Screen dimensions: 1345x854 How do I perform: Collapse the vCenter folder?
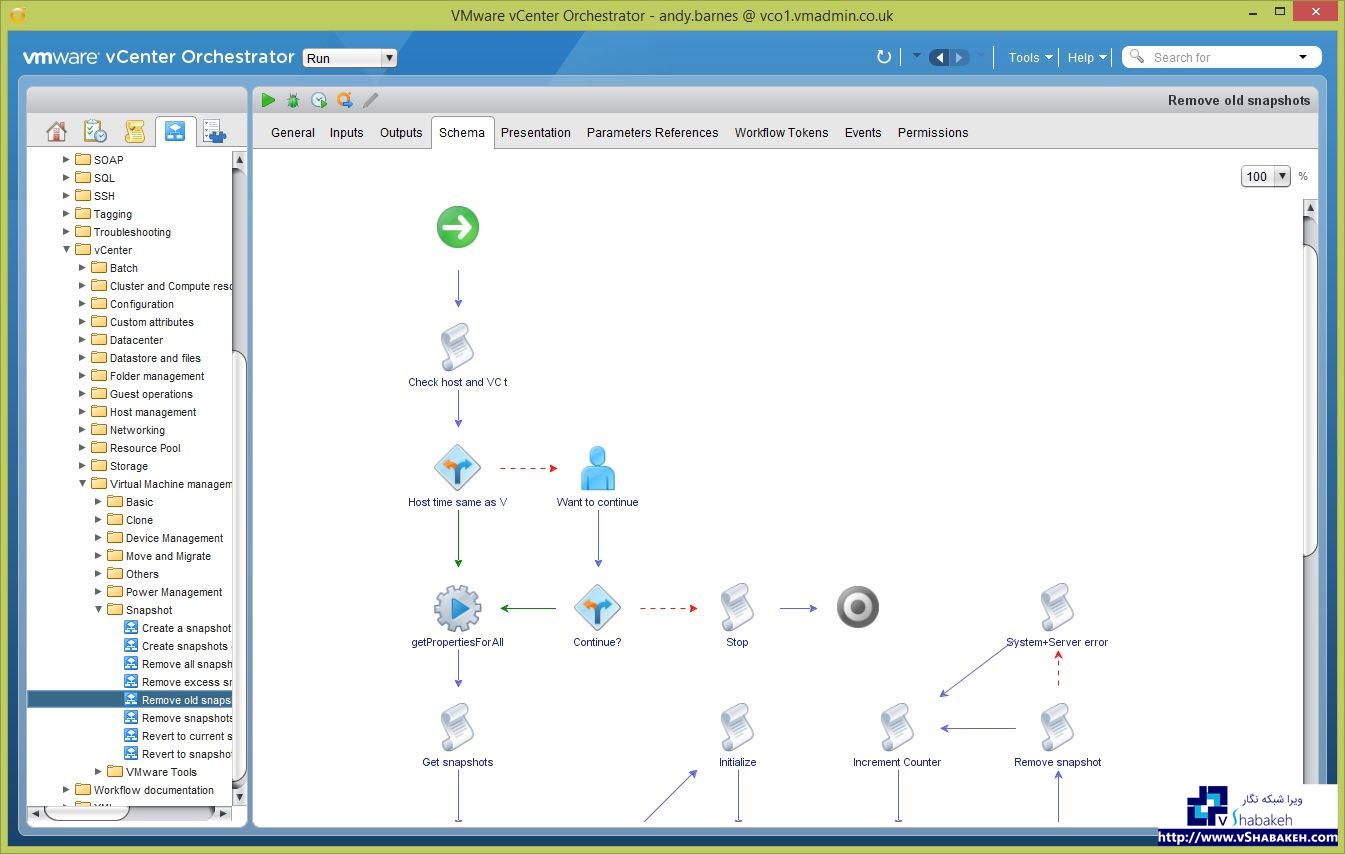point(67,250)
